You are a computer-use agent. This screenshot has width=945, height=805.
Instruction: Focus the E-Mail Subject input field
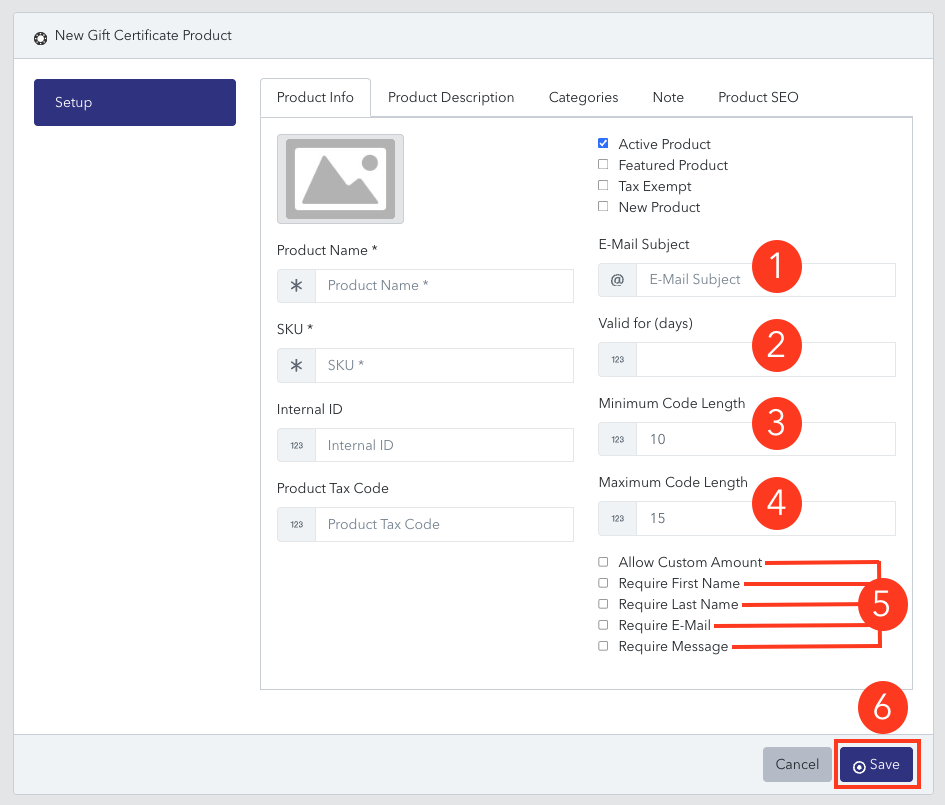tap(765, 280)
